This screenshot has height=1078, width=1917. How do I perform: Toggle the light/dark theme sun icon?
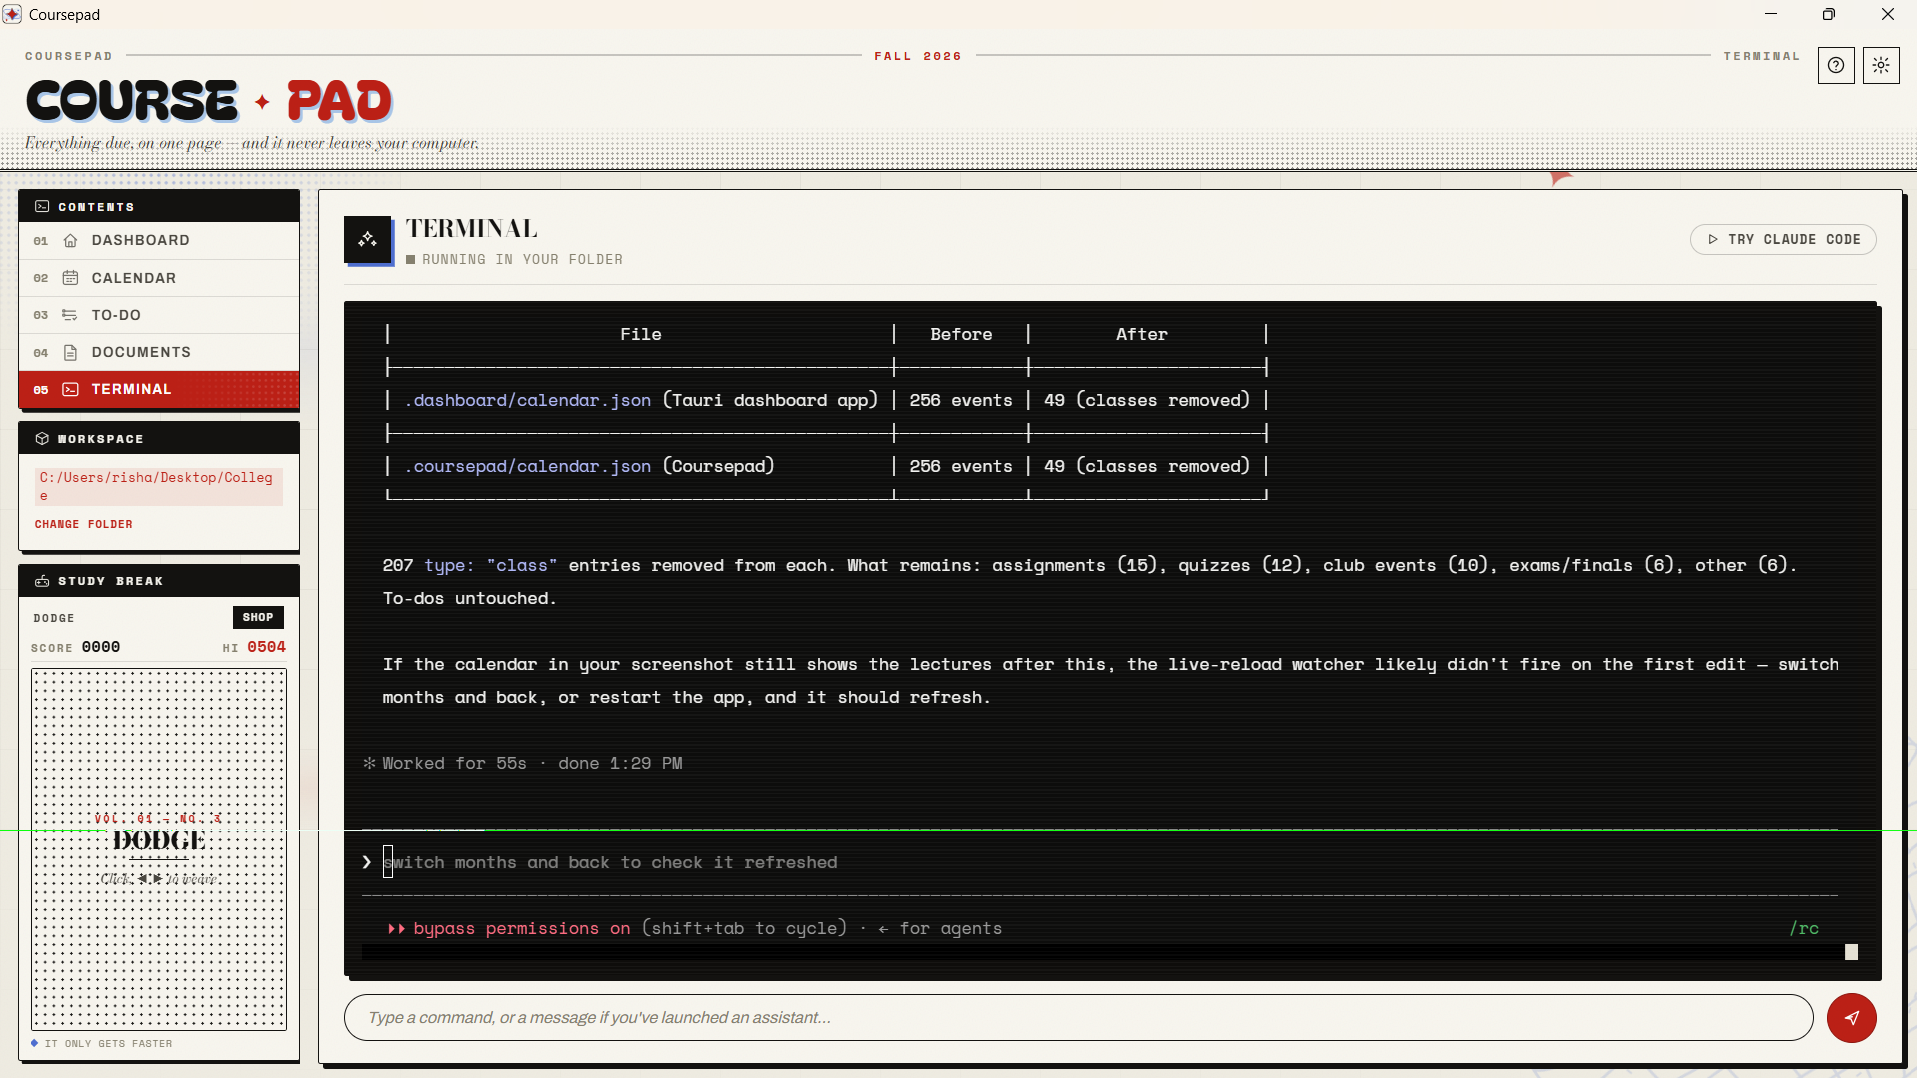pyautogui.click(x=1881, y=66)
